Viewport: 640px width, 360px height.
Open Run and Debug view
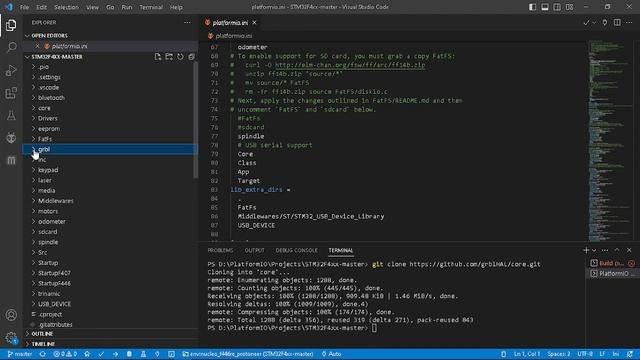(11, 70)
